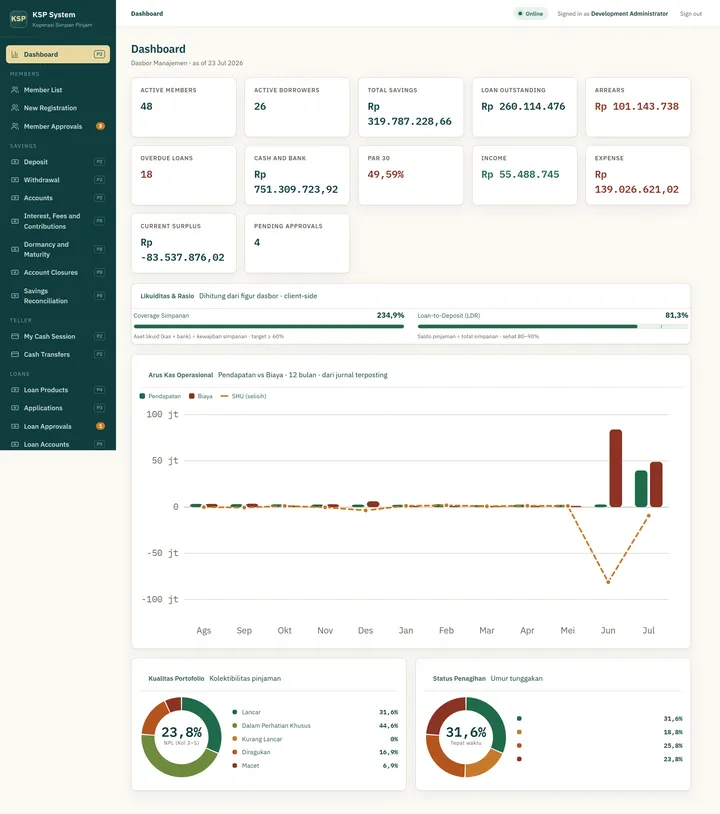Viewport: 720px width, 814px height.
Task: Click the Cash and Bank amount
Action: [x=296, y=182]
